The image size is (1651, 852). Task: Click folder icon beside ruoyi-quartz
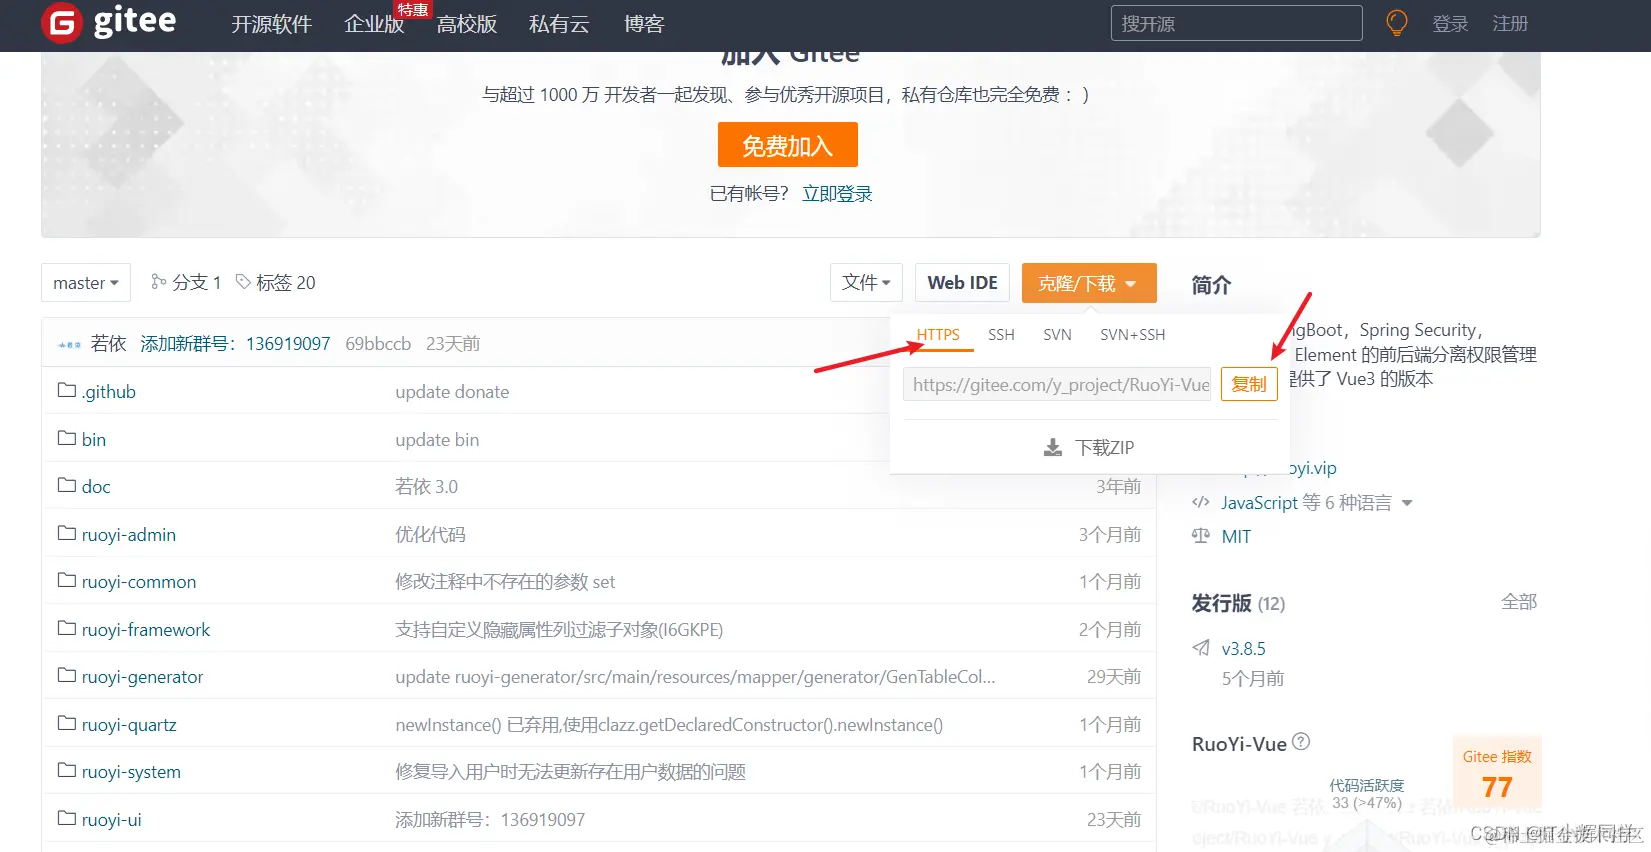click(67, 723)
